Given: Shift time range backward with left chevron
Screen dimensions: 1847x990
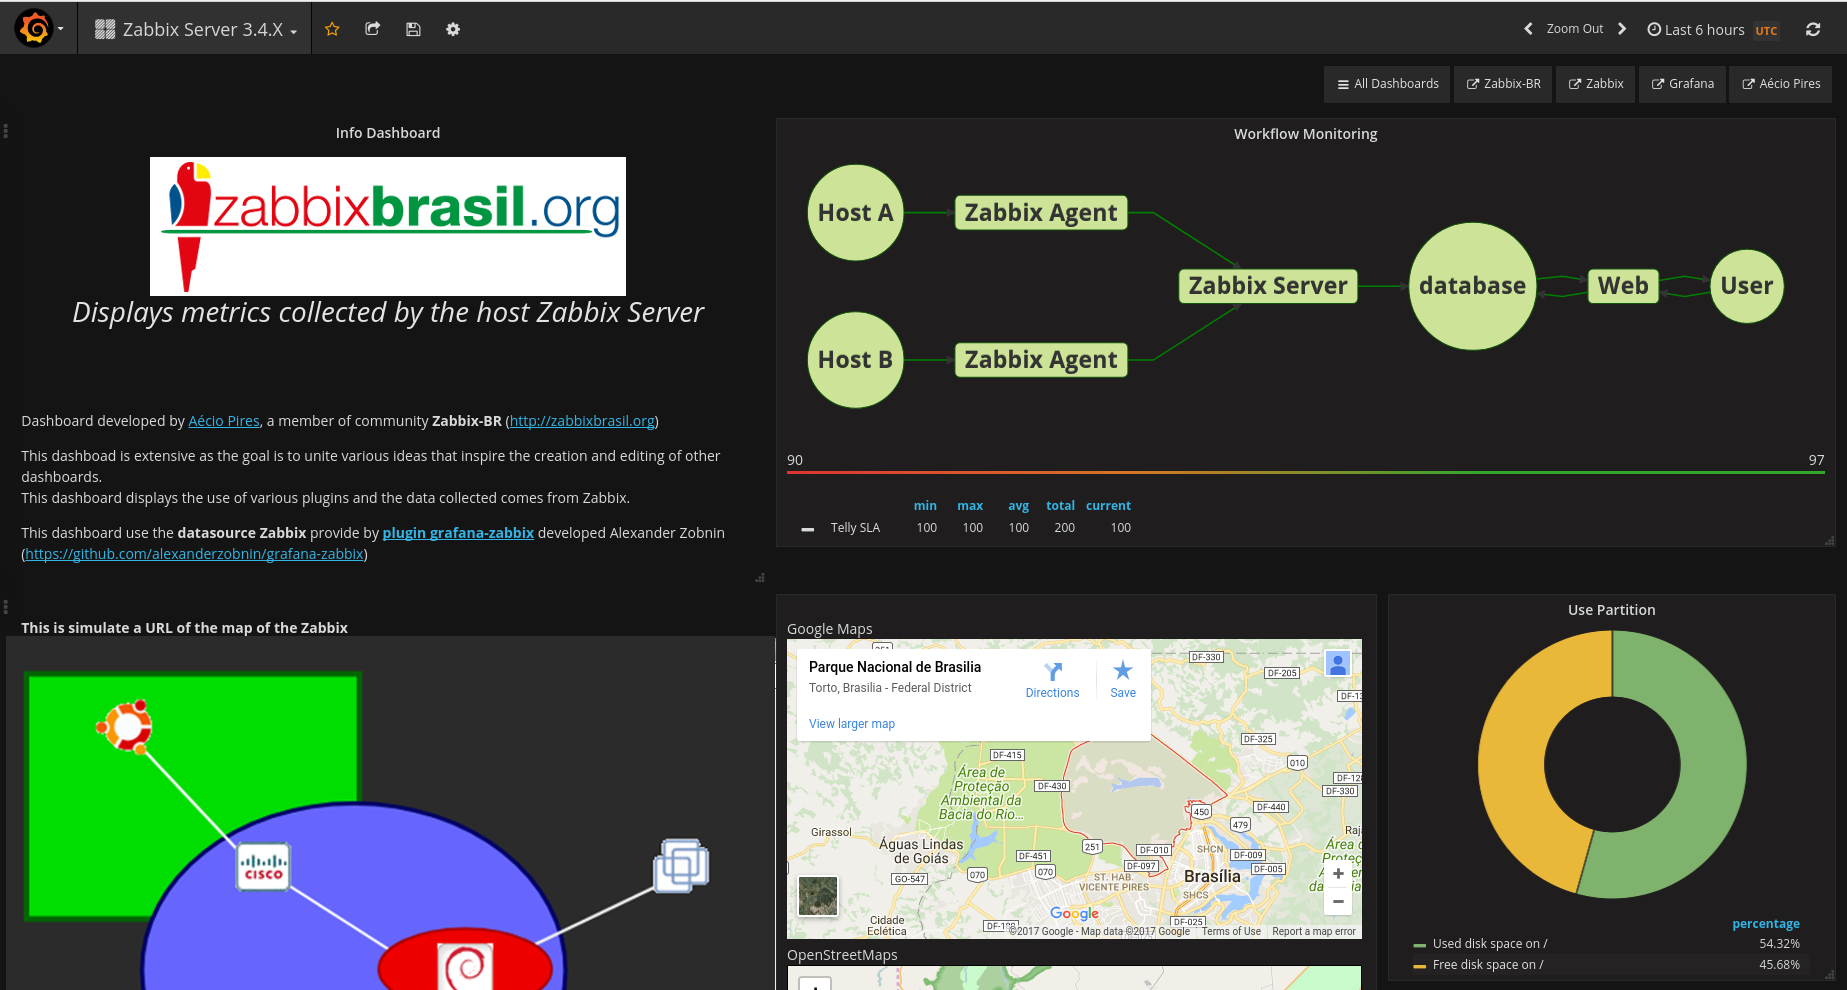Looking at the screenshot, I should click(1528, 29).
